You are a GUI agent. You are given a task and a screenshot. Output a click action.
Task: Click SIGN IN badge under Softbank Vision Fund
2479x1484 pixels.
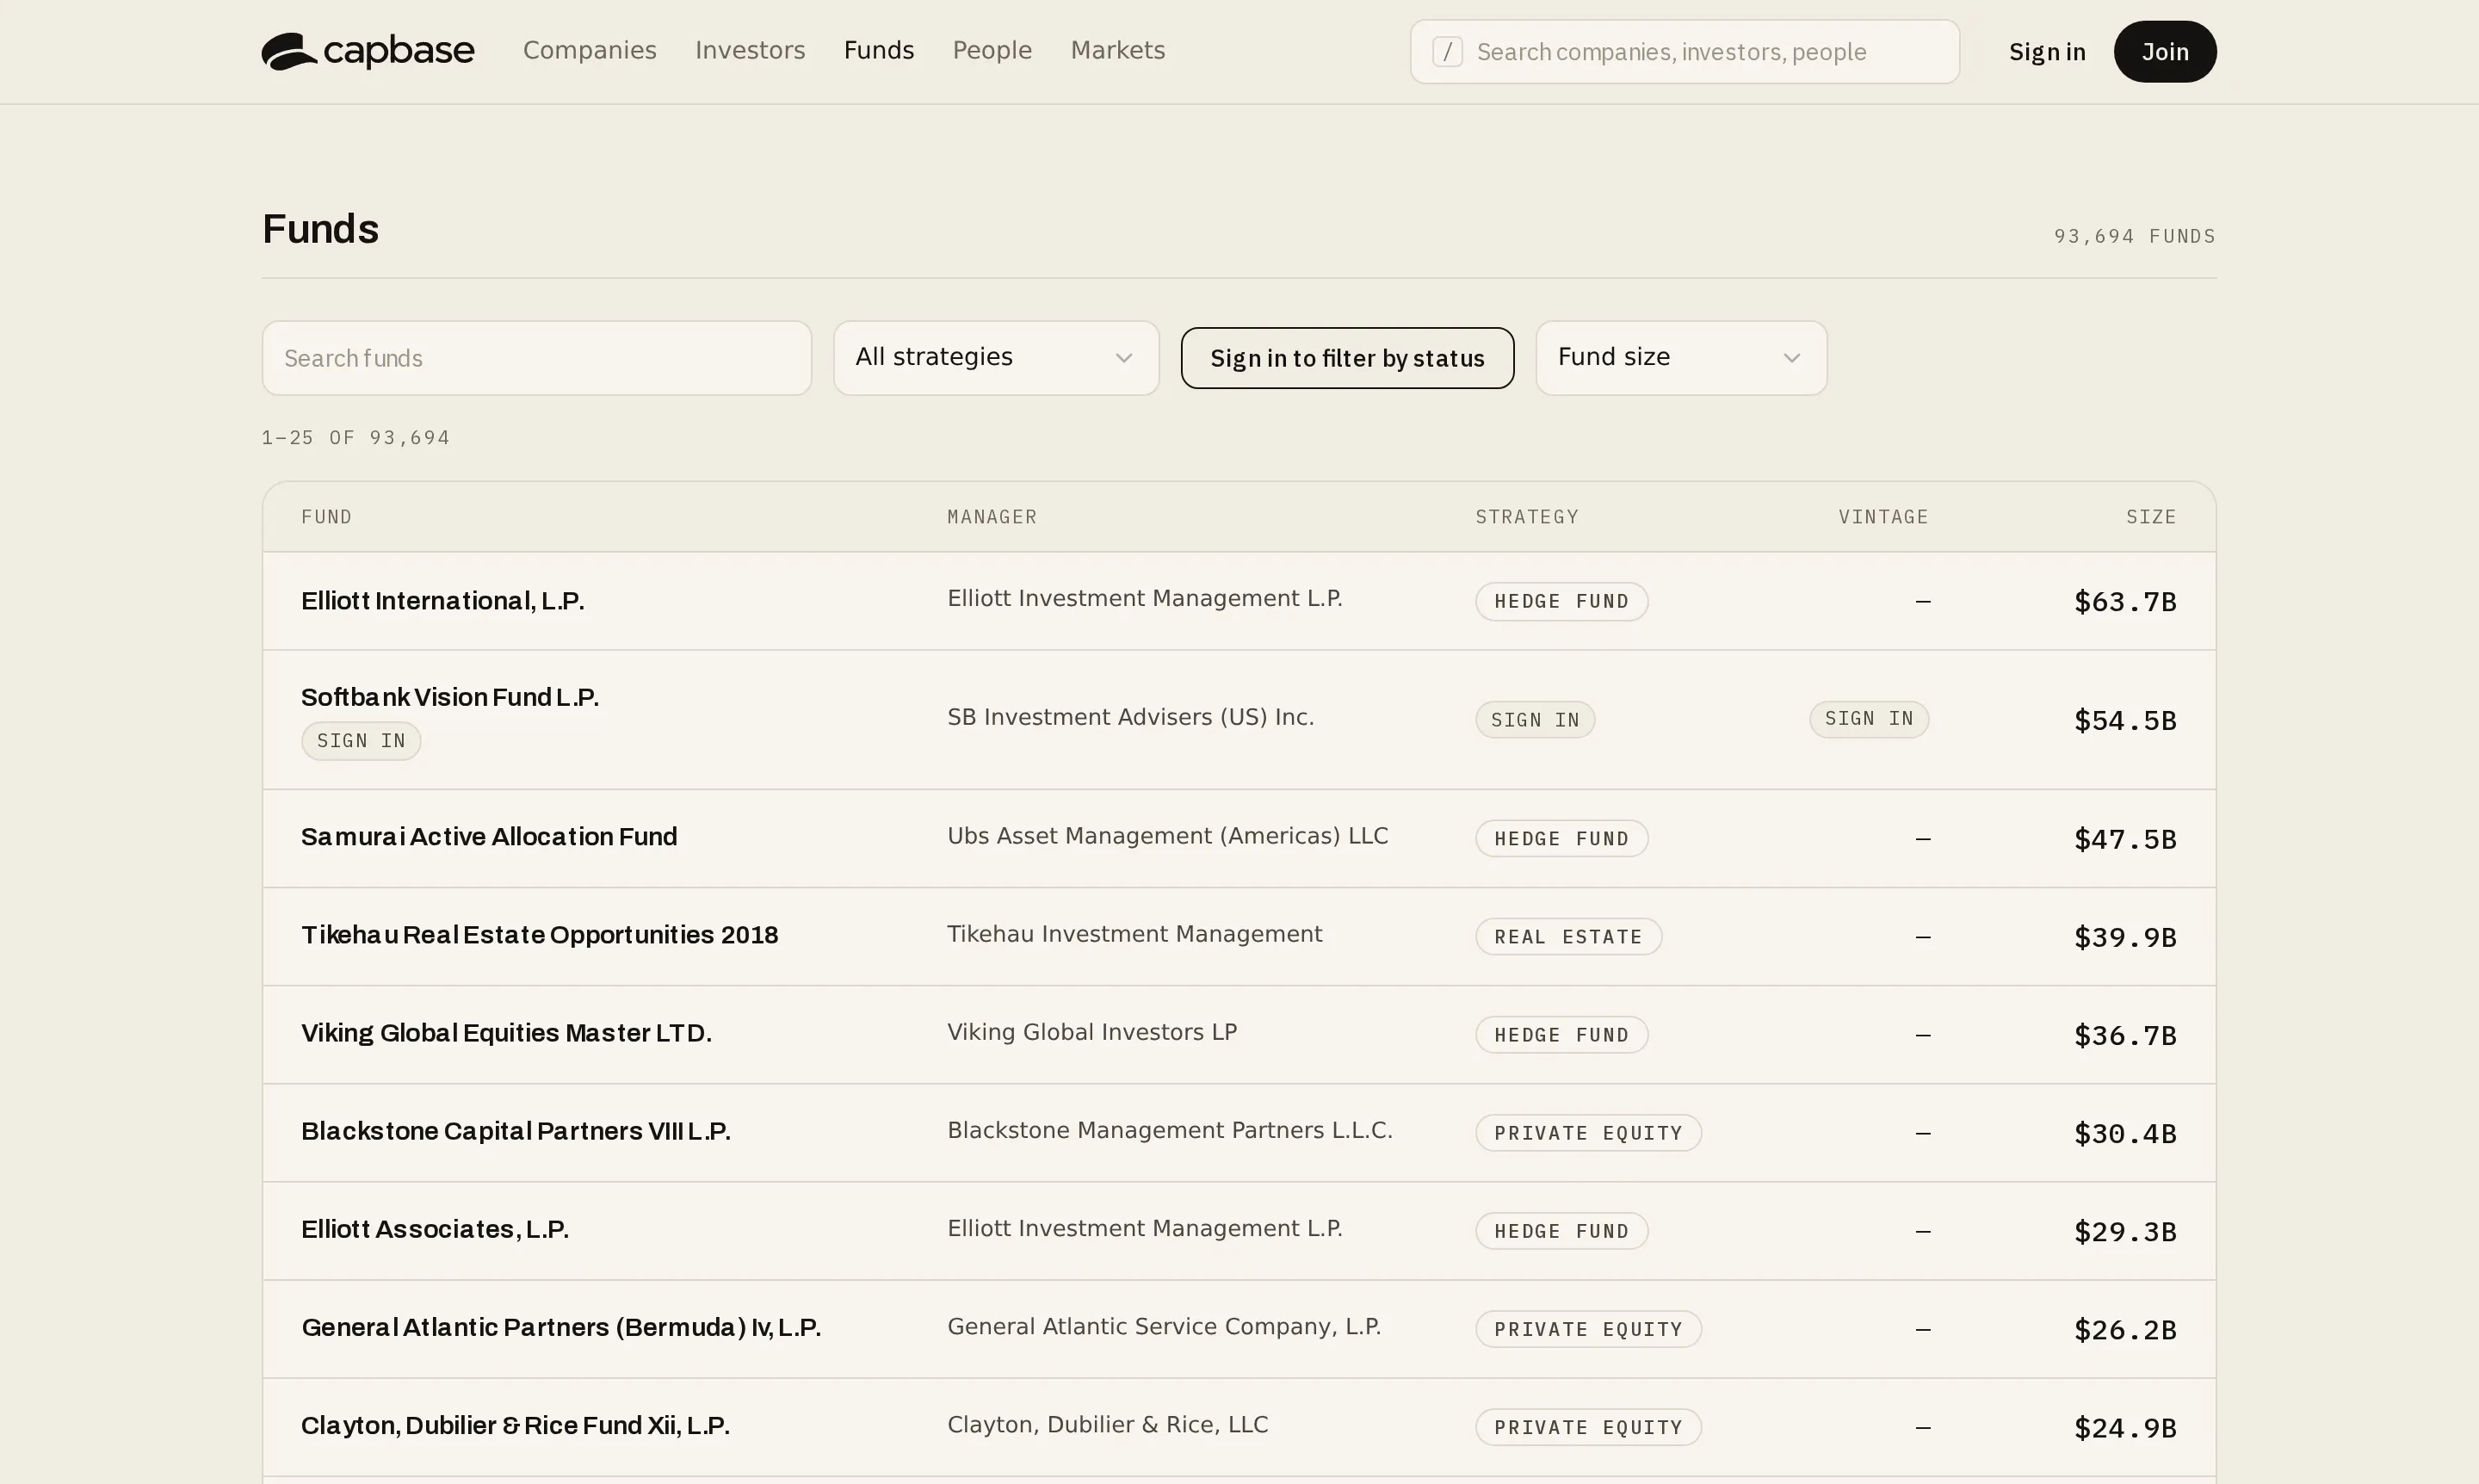click(361, 741)
